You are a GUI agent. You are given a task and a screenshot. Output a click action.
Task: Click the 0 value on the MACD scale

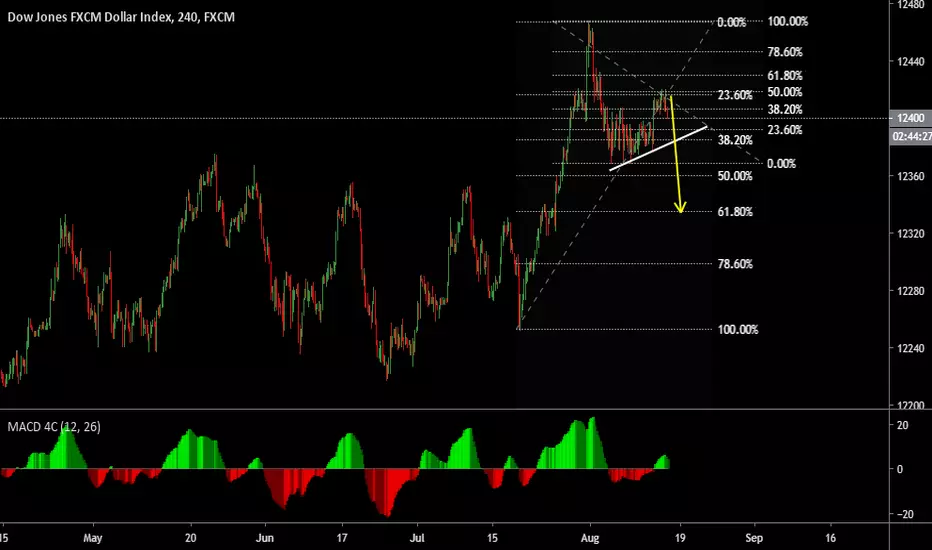point(900,469)
